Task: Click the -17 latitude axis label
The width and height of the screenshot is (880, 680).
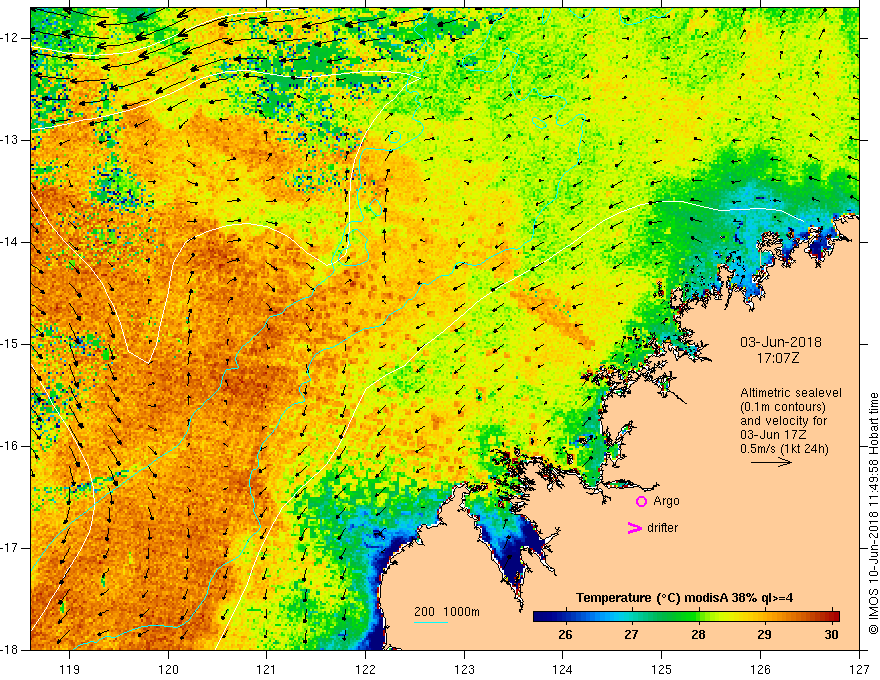Action: (11, 548)
